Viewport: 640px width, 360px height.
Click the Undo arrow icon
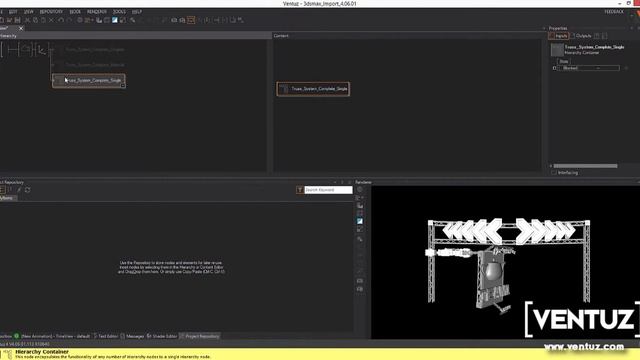point(61,20)
